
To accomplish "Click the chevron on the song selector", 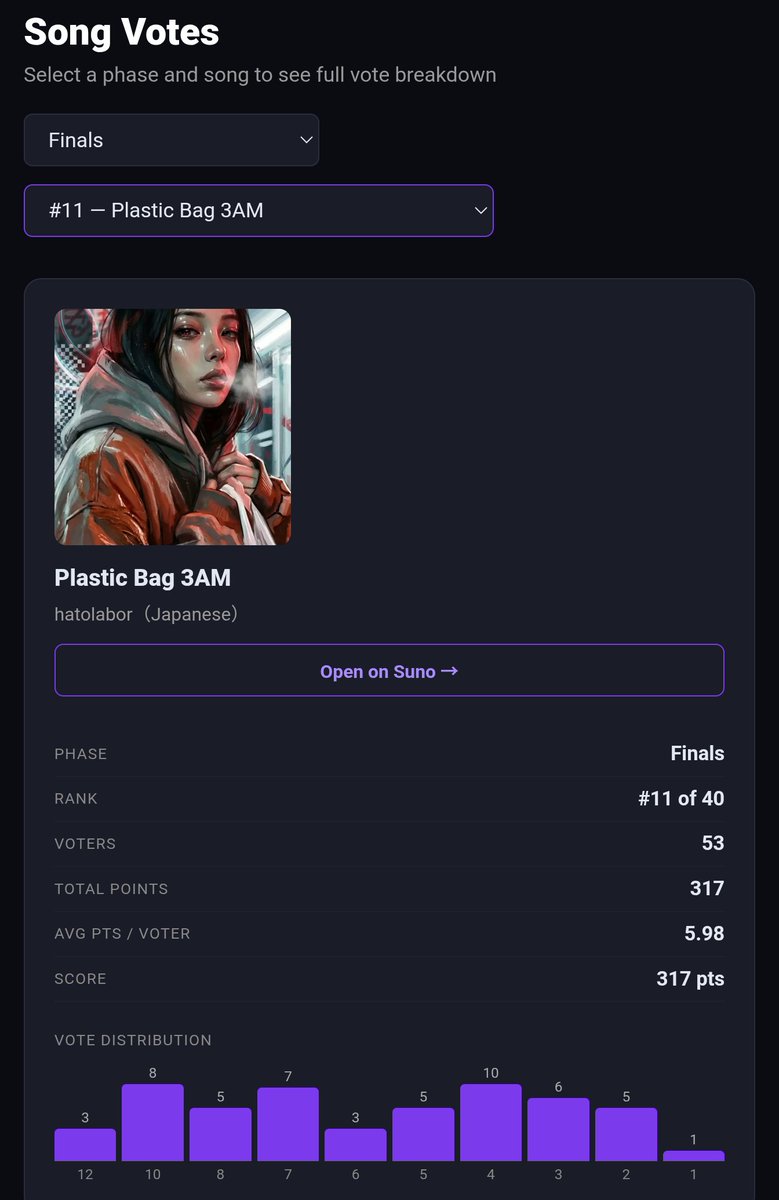I will (481, 211).
